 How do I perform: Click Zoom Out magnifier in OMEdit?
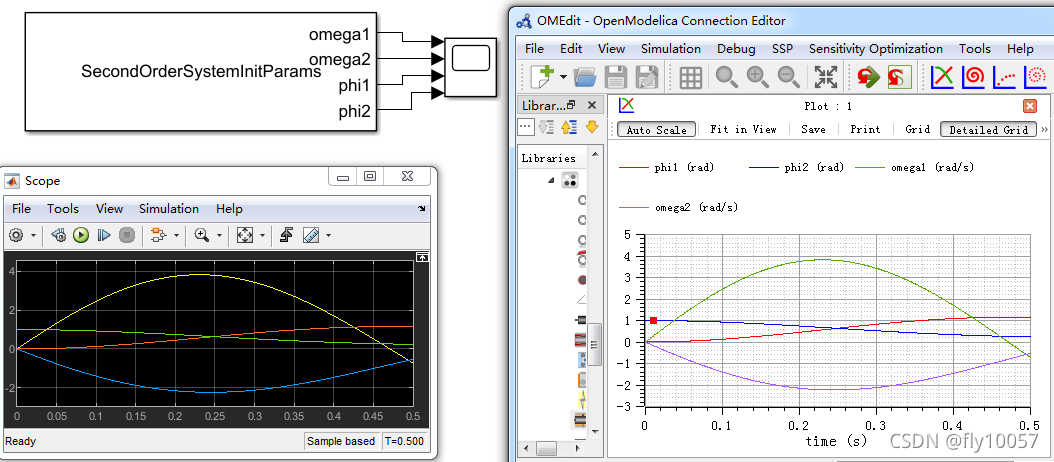point(789,77)
